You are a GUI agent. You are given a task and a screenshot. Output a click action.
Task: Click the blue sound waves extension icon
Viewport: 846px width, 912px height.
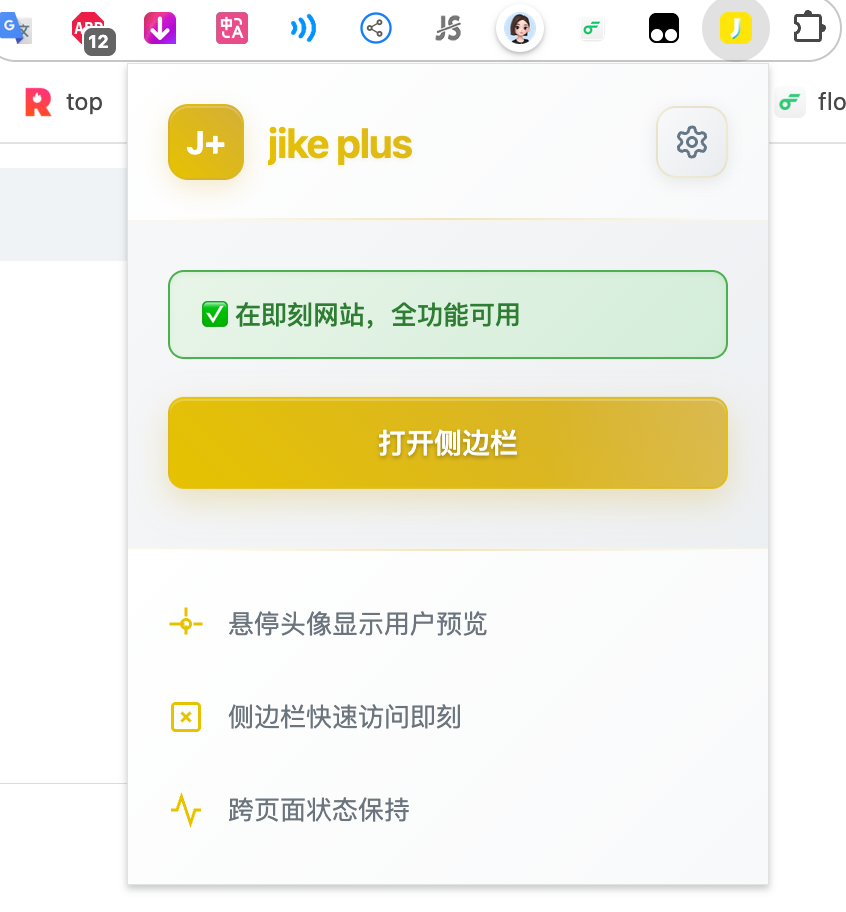(x=303, y=28)
